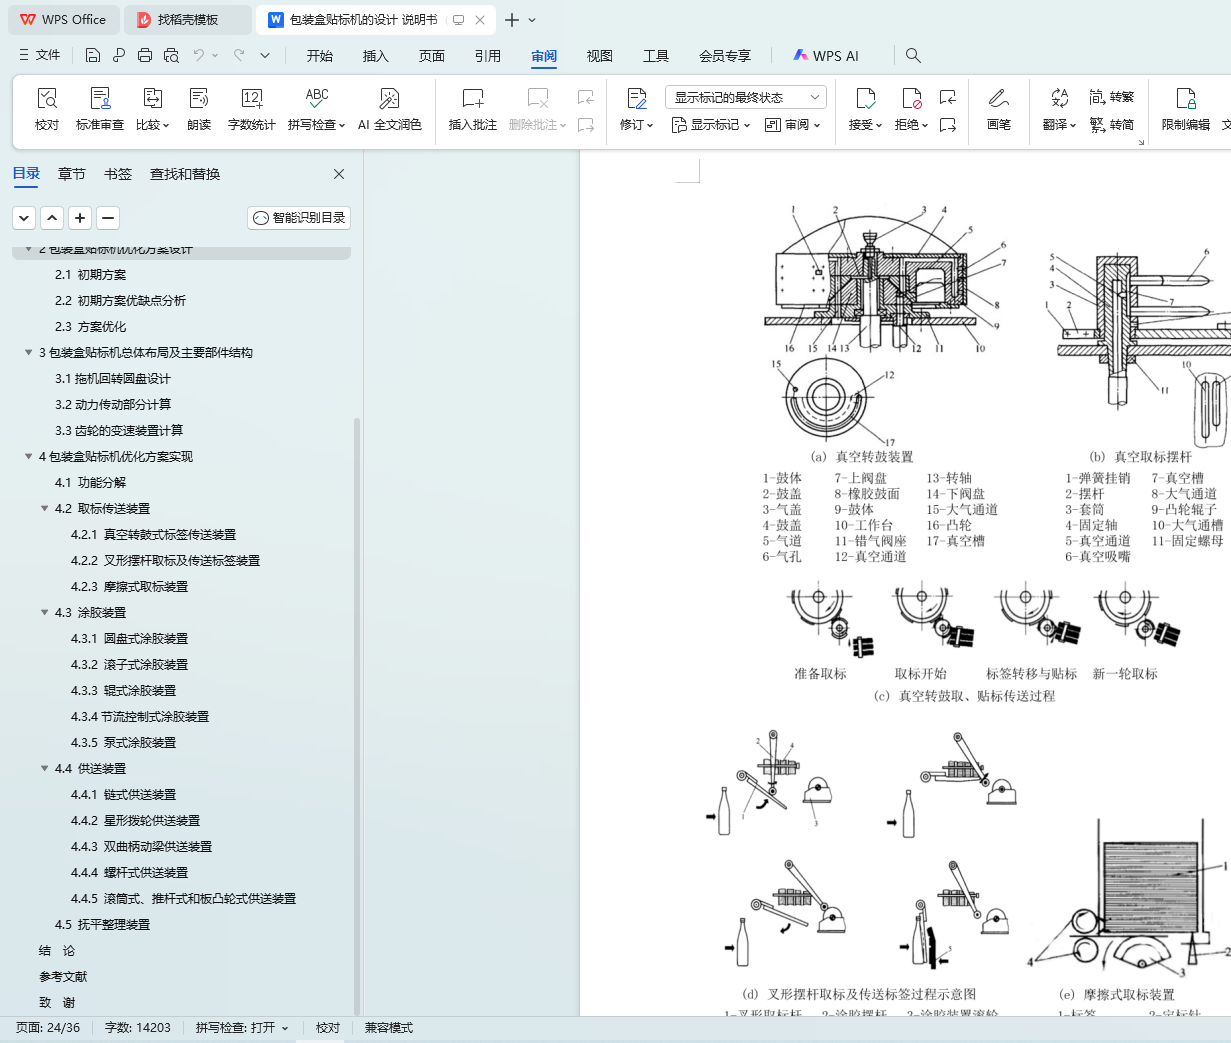This screenshot has height=1043, width=1231.
Task: Click 页面: 24/36 page indicator
Action: 48,1028
